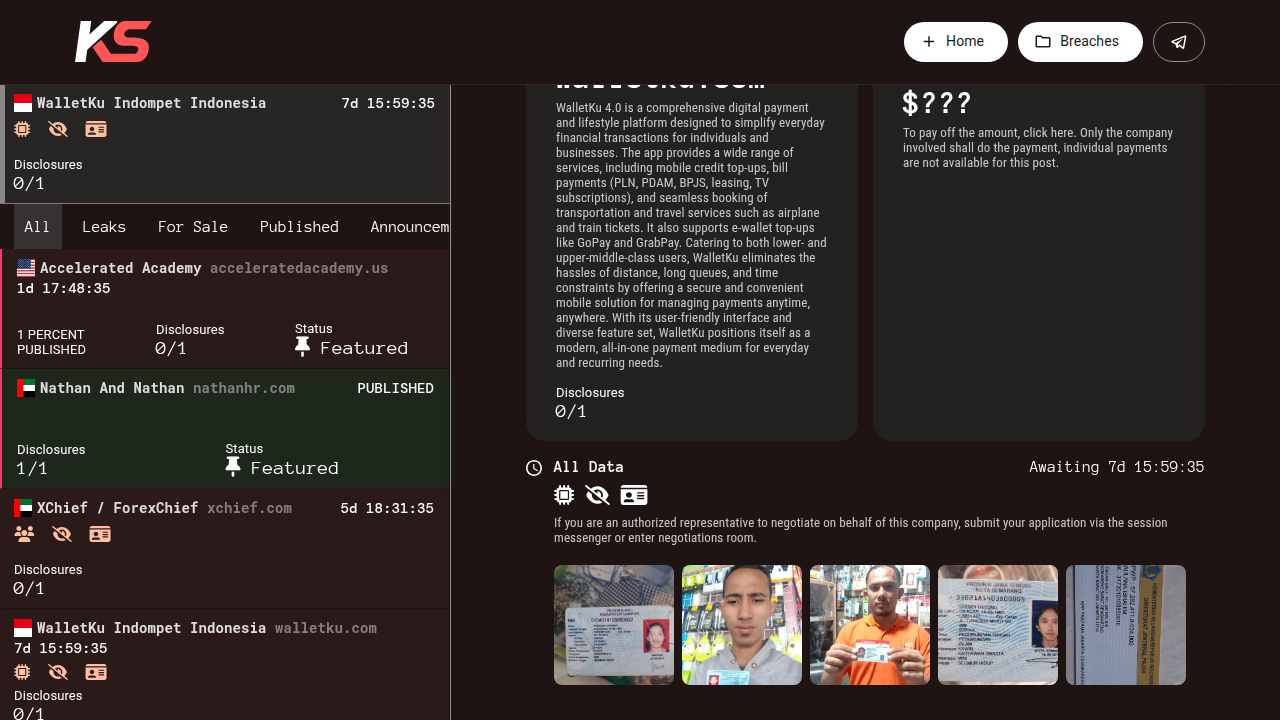Open the Telegram paper plane button

[1178, 42]
